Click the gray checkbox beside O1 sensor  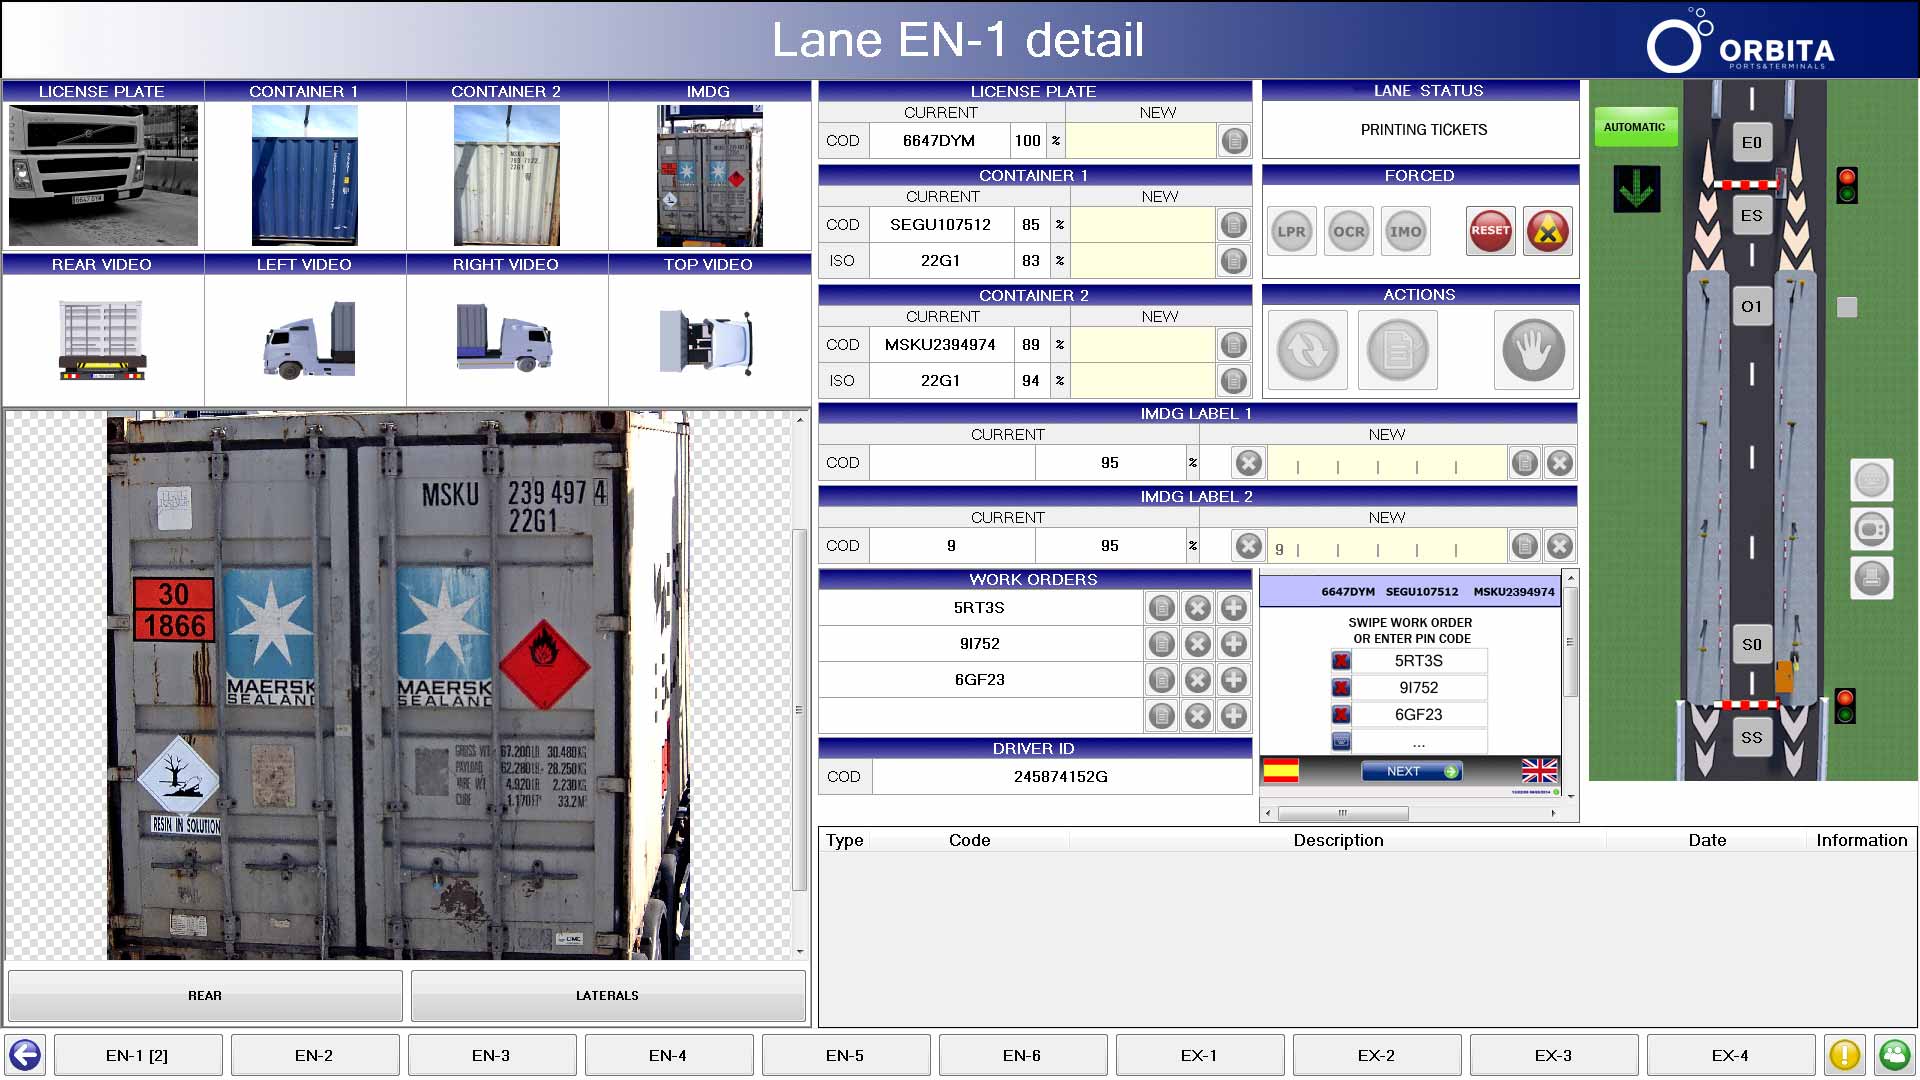[1847, 307]
